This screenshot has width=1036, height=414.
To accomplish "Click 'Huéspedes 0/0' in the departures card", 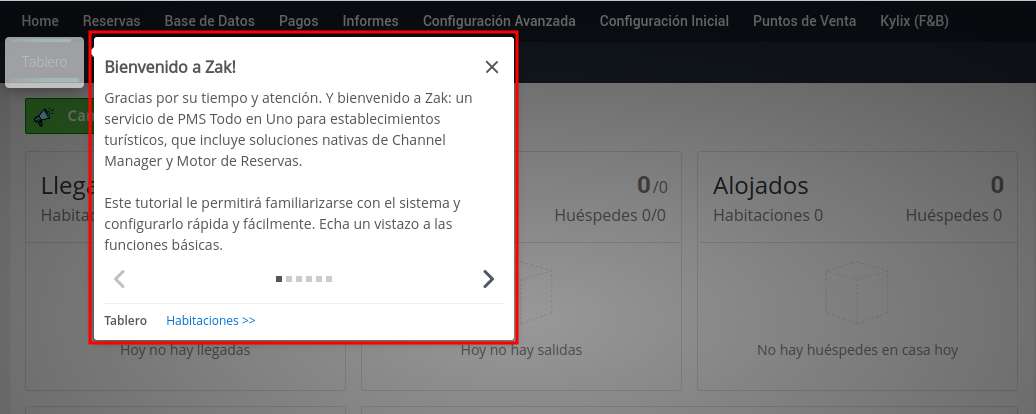I will (x=610, y=215).
